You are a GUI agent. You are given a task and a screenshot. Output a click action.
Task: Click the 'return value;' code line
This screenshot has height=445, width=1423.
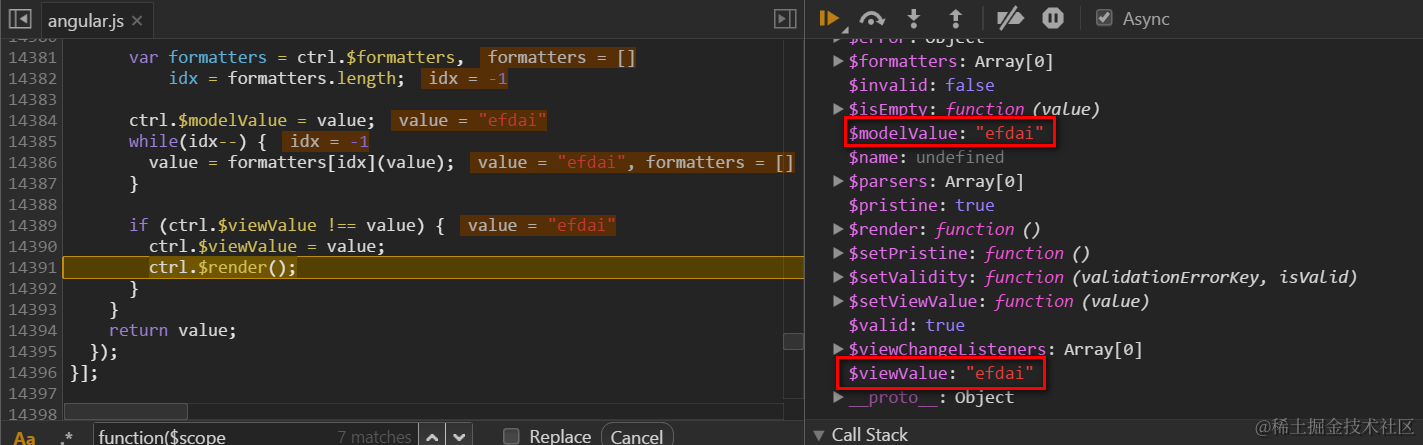[x=173, y=330]
